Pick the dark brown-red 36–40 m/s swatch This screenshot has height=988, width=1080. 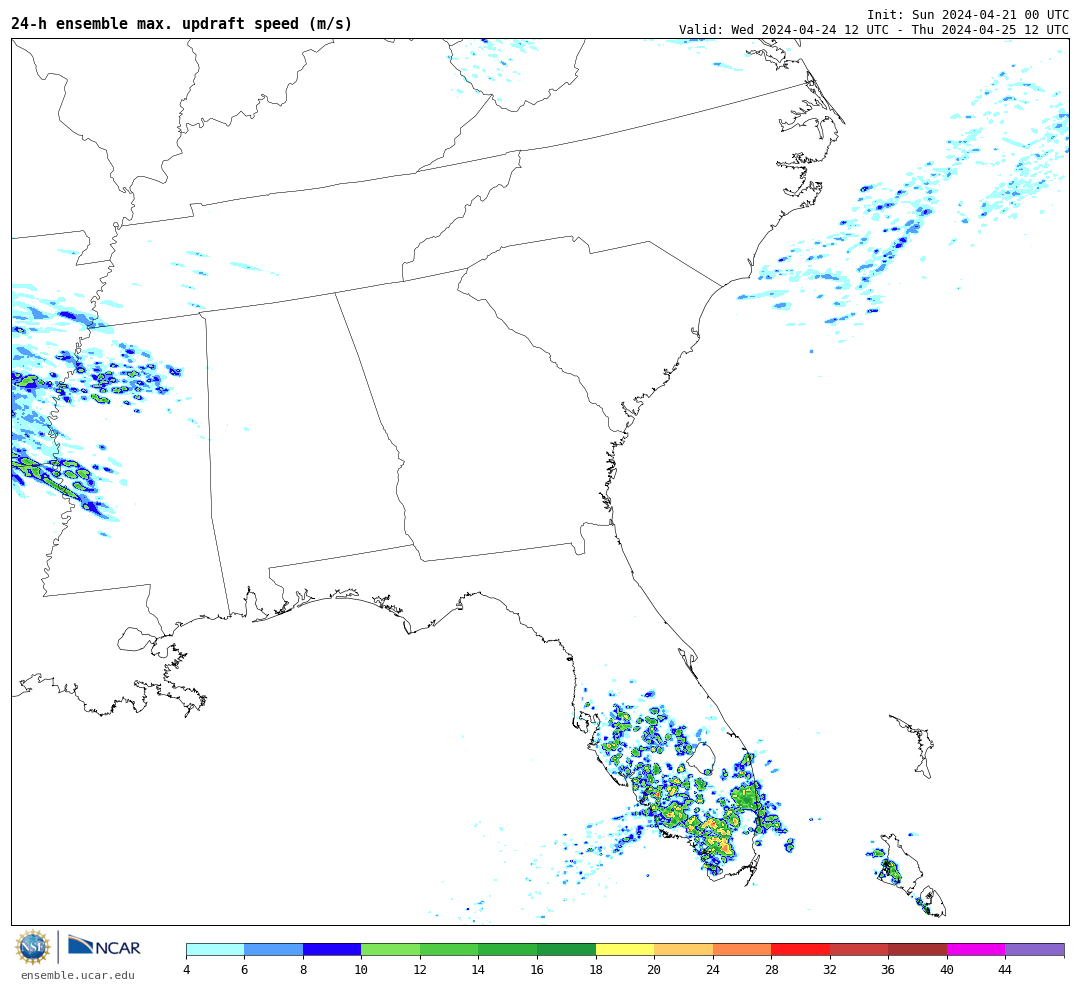tap(917, 949)
